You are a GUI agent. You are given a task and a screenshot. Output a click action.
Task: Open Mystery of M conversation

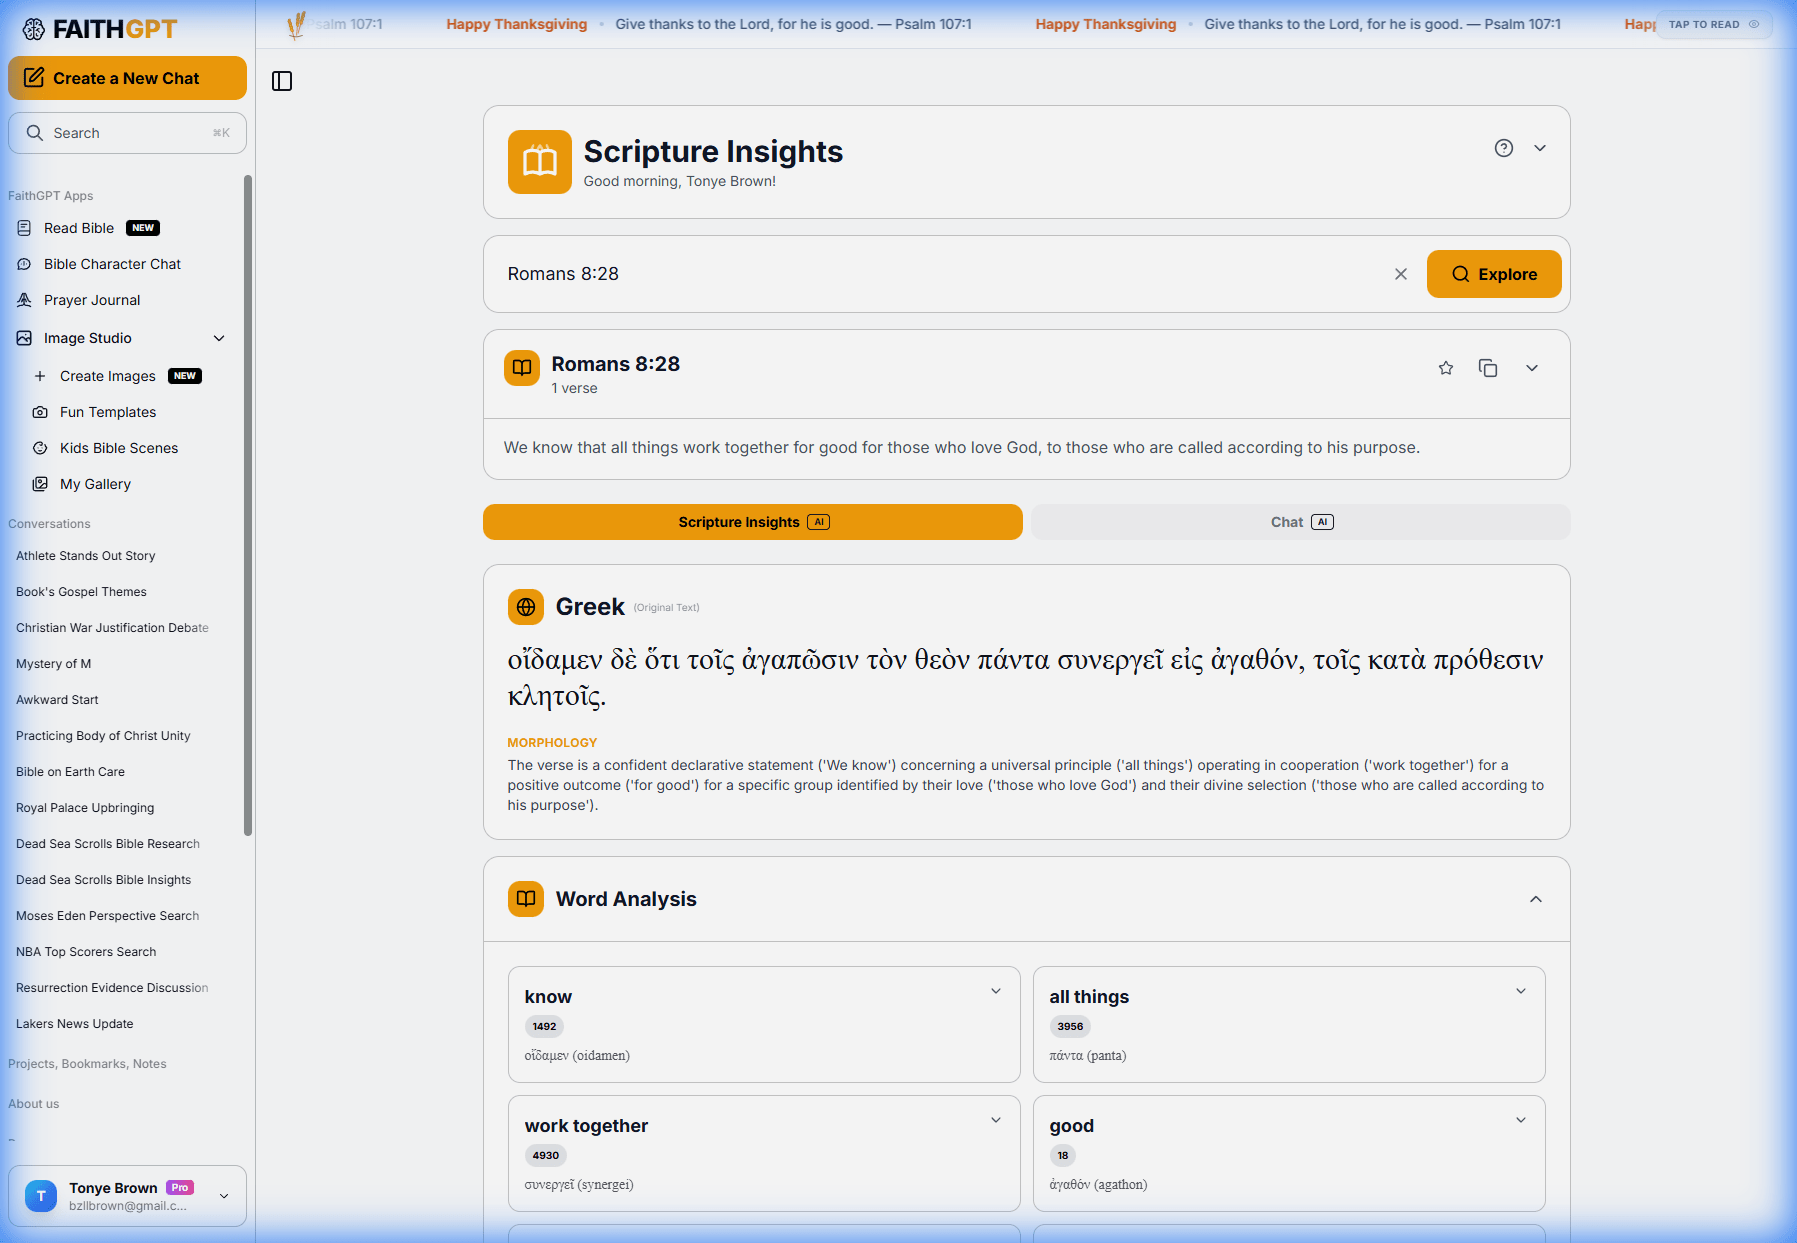click(53, 664)
